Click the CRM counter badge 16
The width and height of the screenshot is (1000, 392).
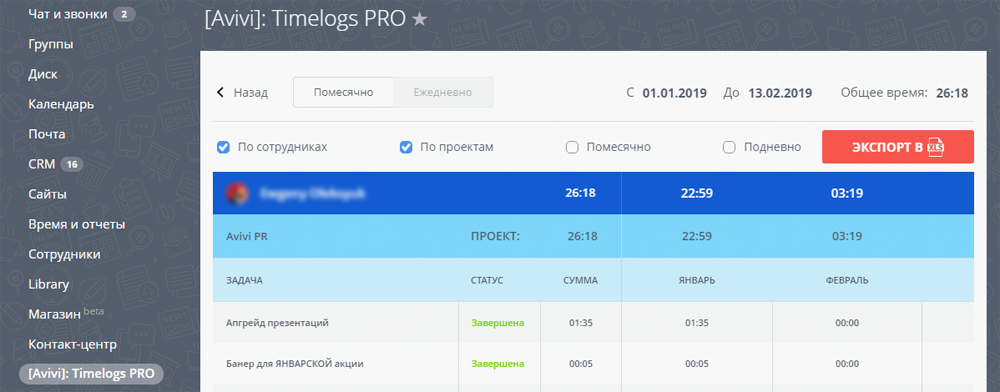click(x=72, y=164)
